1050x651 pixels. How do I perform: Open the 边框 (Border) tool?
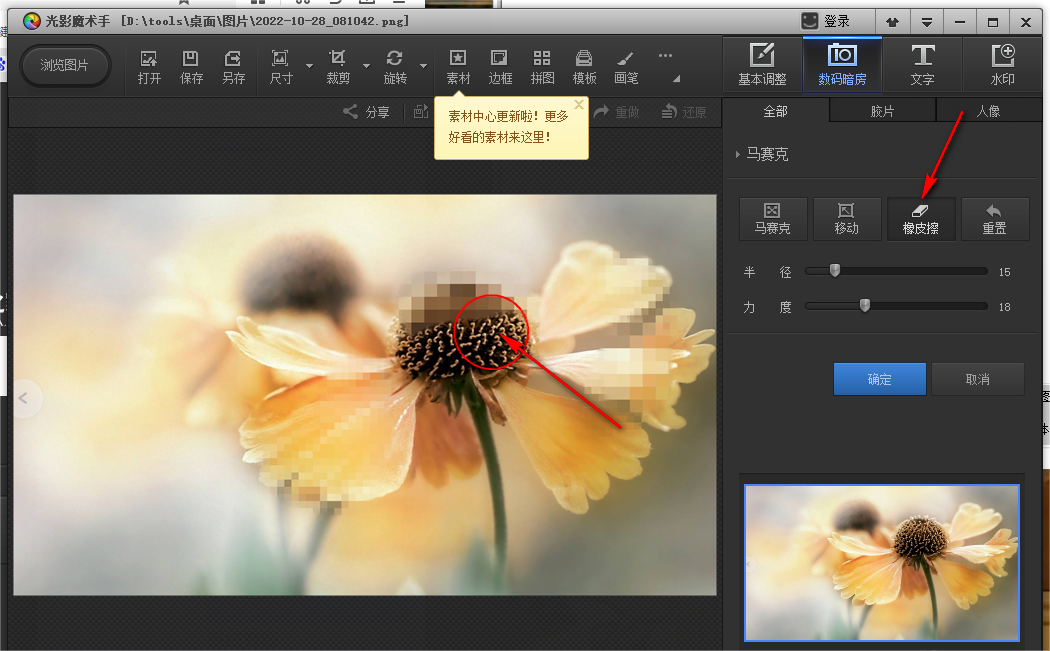click(x=500, y=66)
